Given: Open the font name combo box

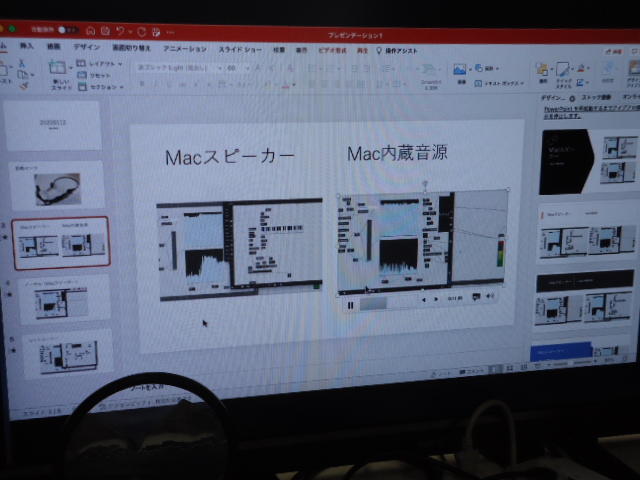Looking at the screenshot, I should [179, 68].
